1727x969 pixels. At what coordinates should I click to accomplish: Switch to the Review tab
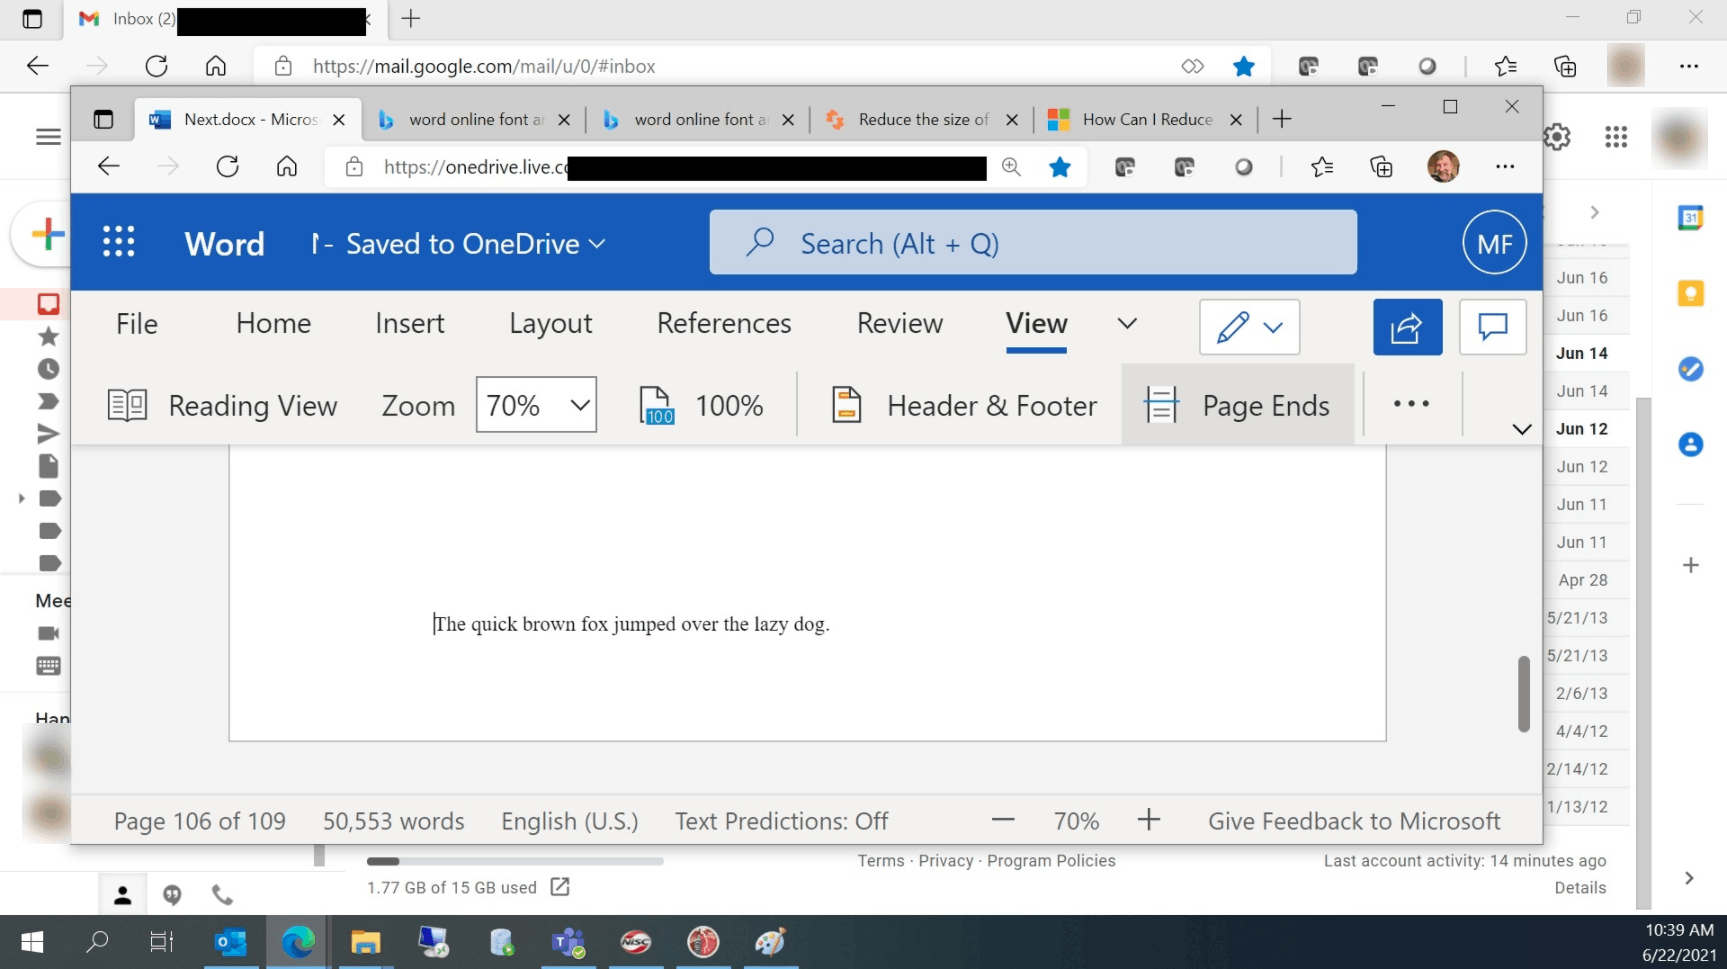pos(900,324)
